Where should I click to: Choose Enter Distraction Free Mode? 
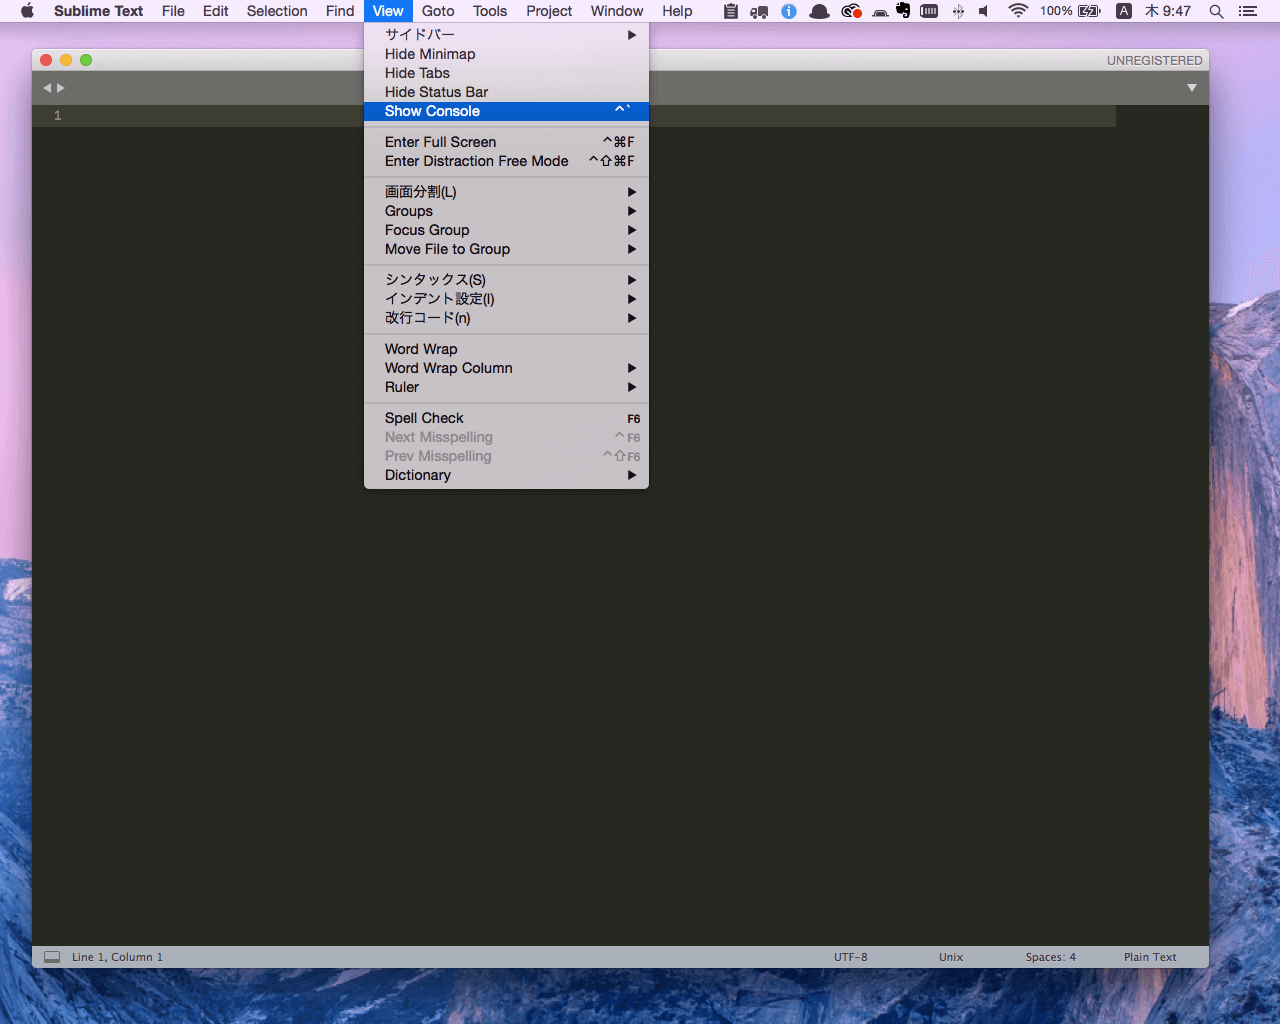[x=506, y=161]
